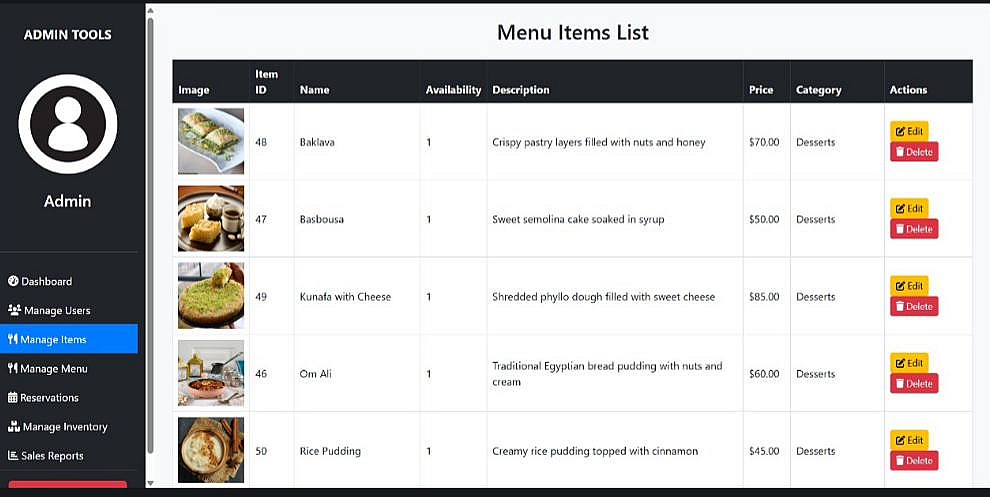Screen dimensions: 990x497
Task: Click the scrollbar down arrow
Action: coord(150,483)
